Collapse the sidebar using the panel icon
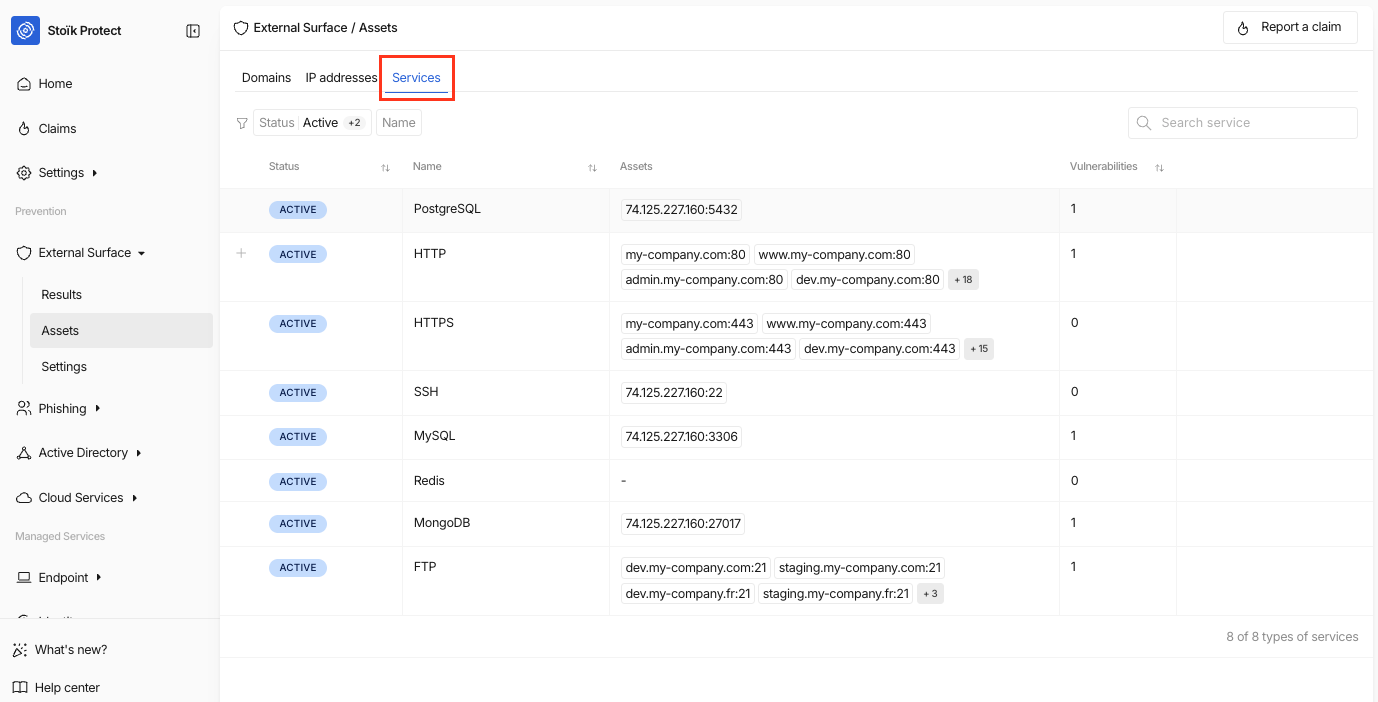The width and height of the screenshot is (1378, 702). tap(193, 31)
